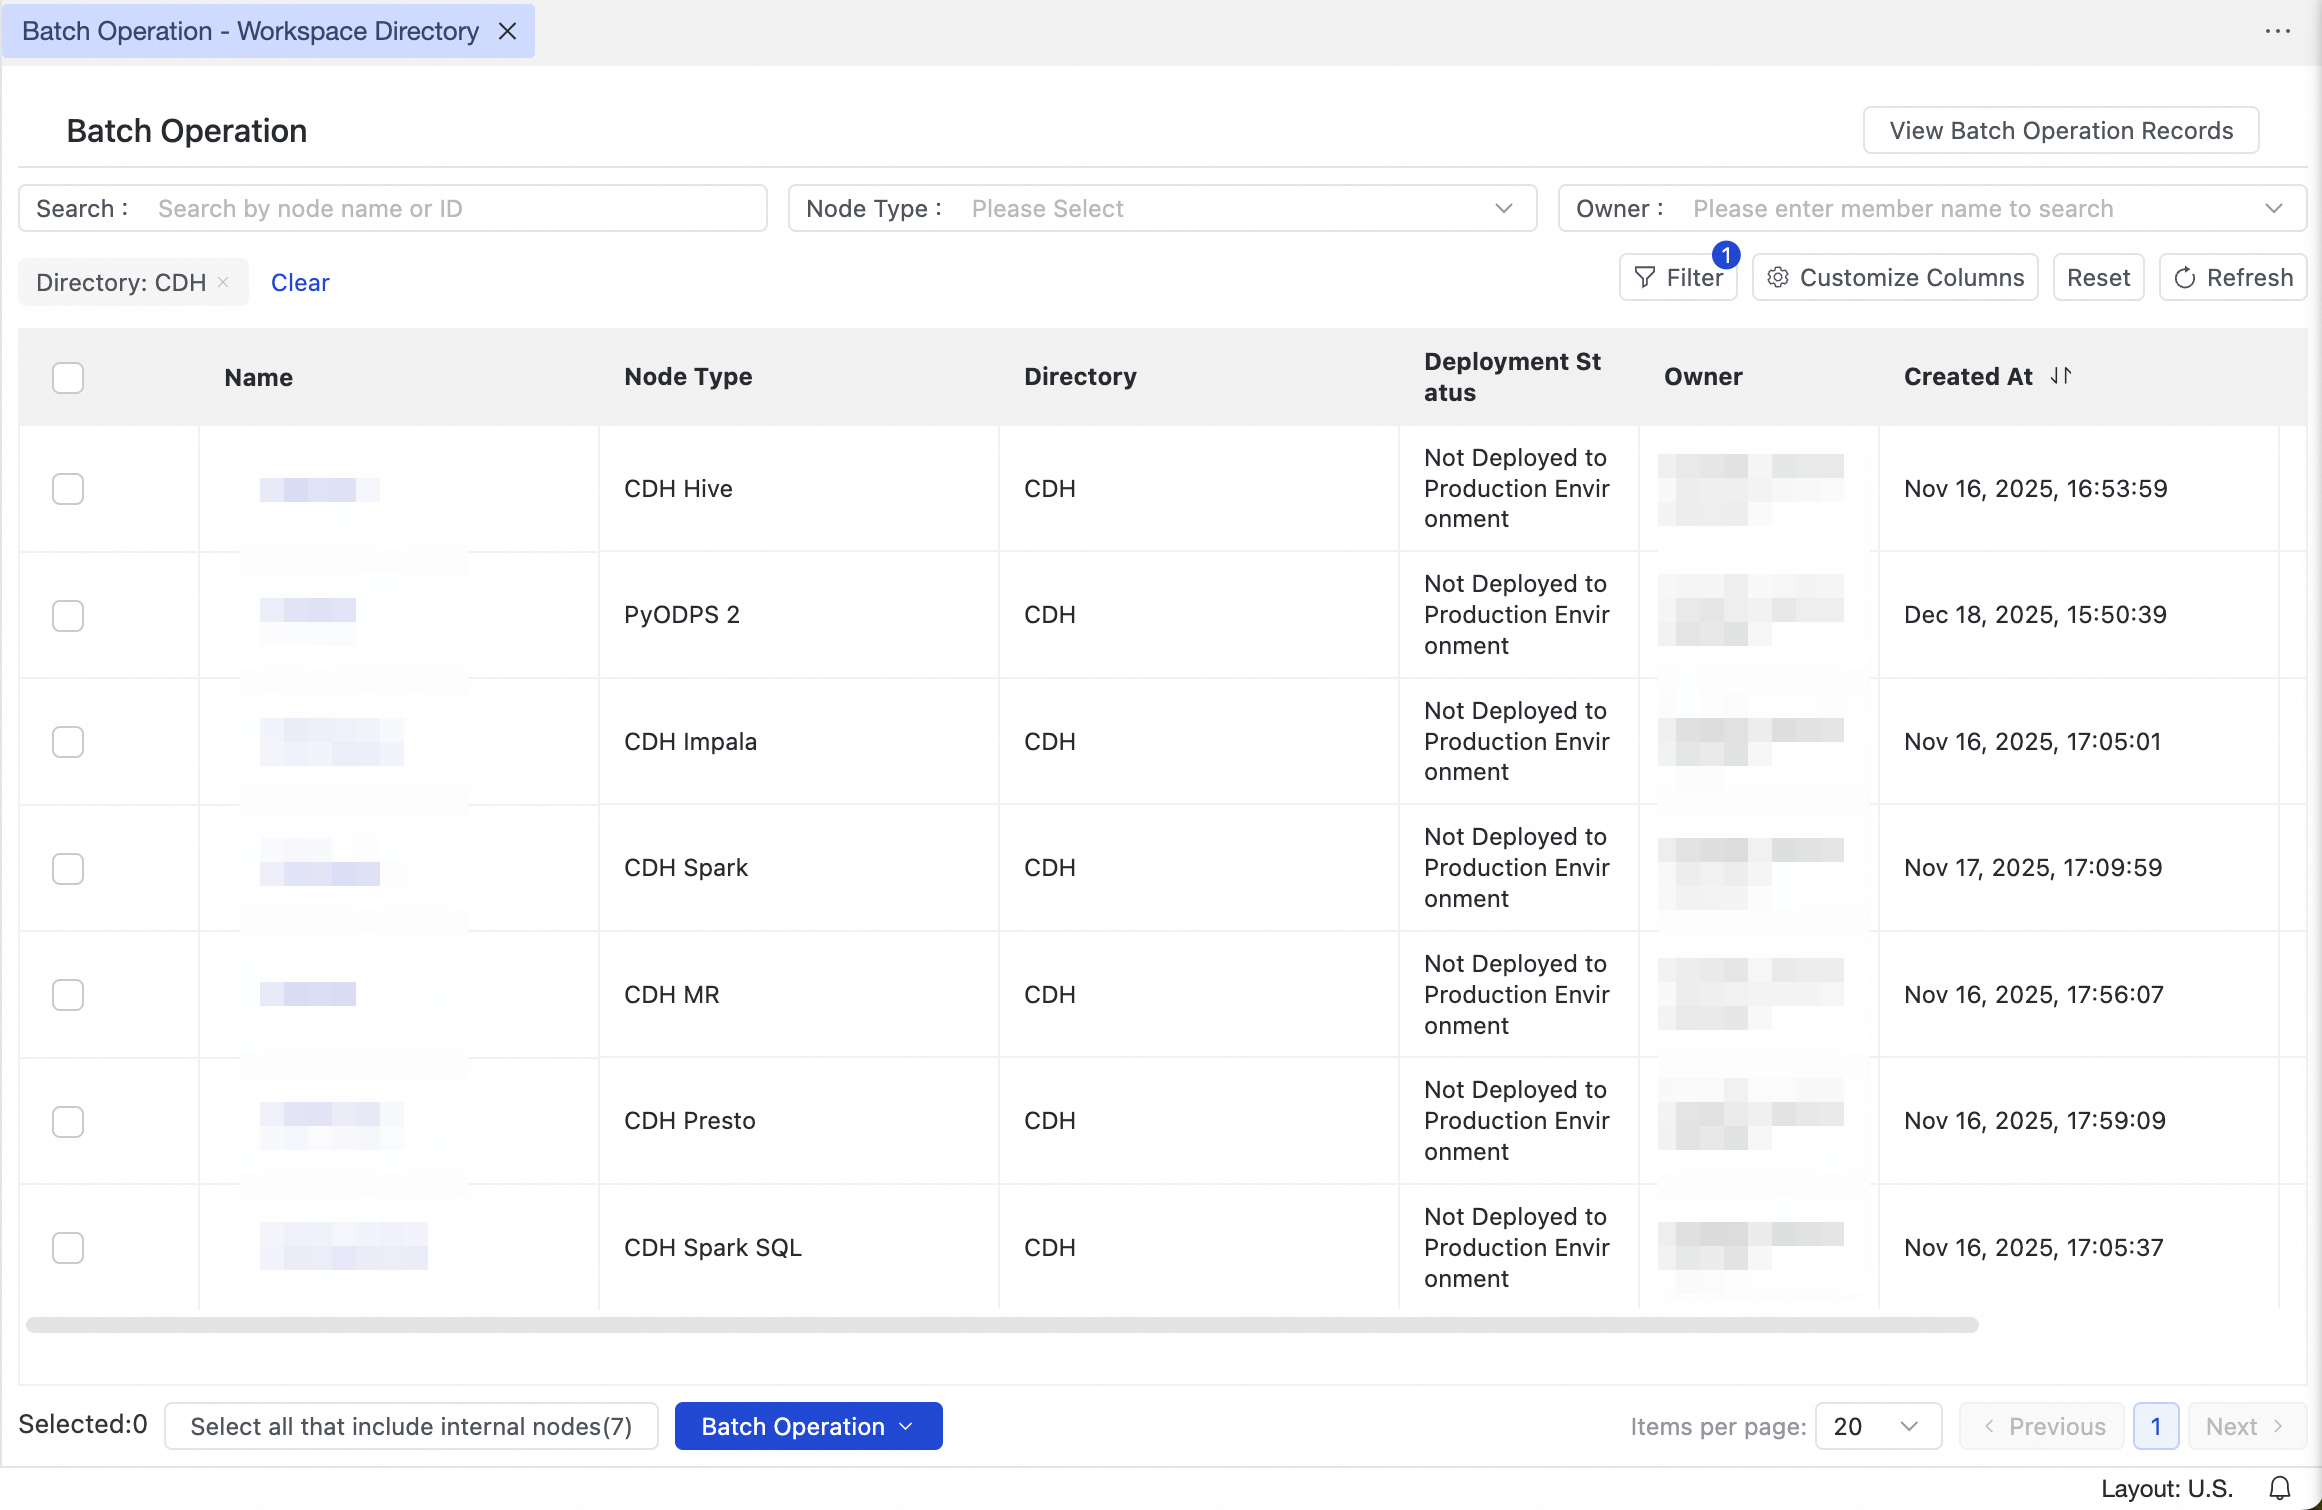Screen dimensions: 2322x1510
Task: Toggle the select-all header checkbox
Action: pos(68,377)
